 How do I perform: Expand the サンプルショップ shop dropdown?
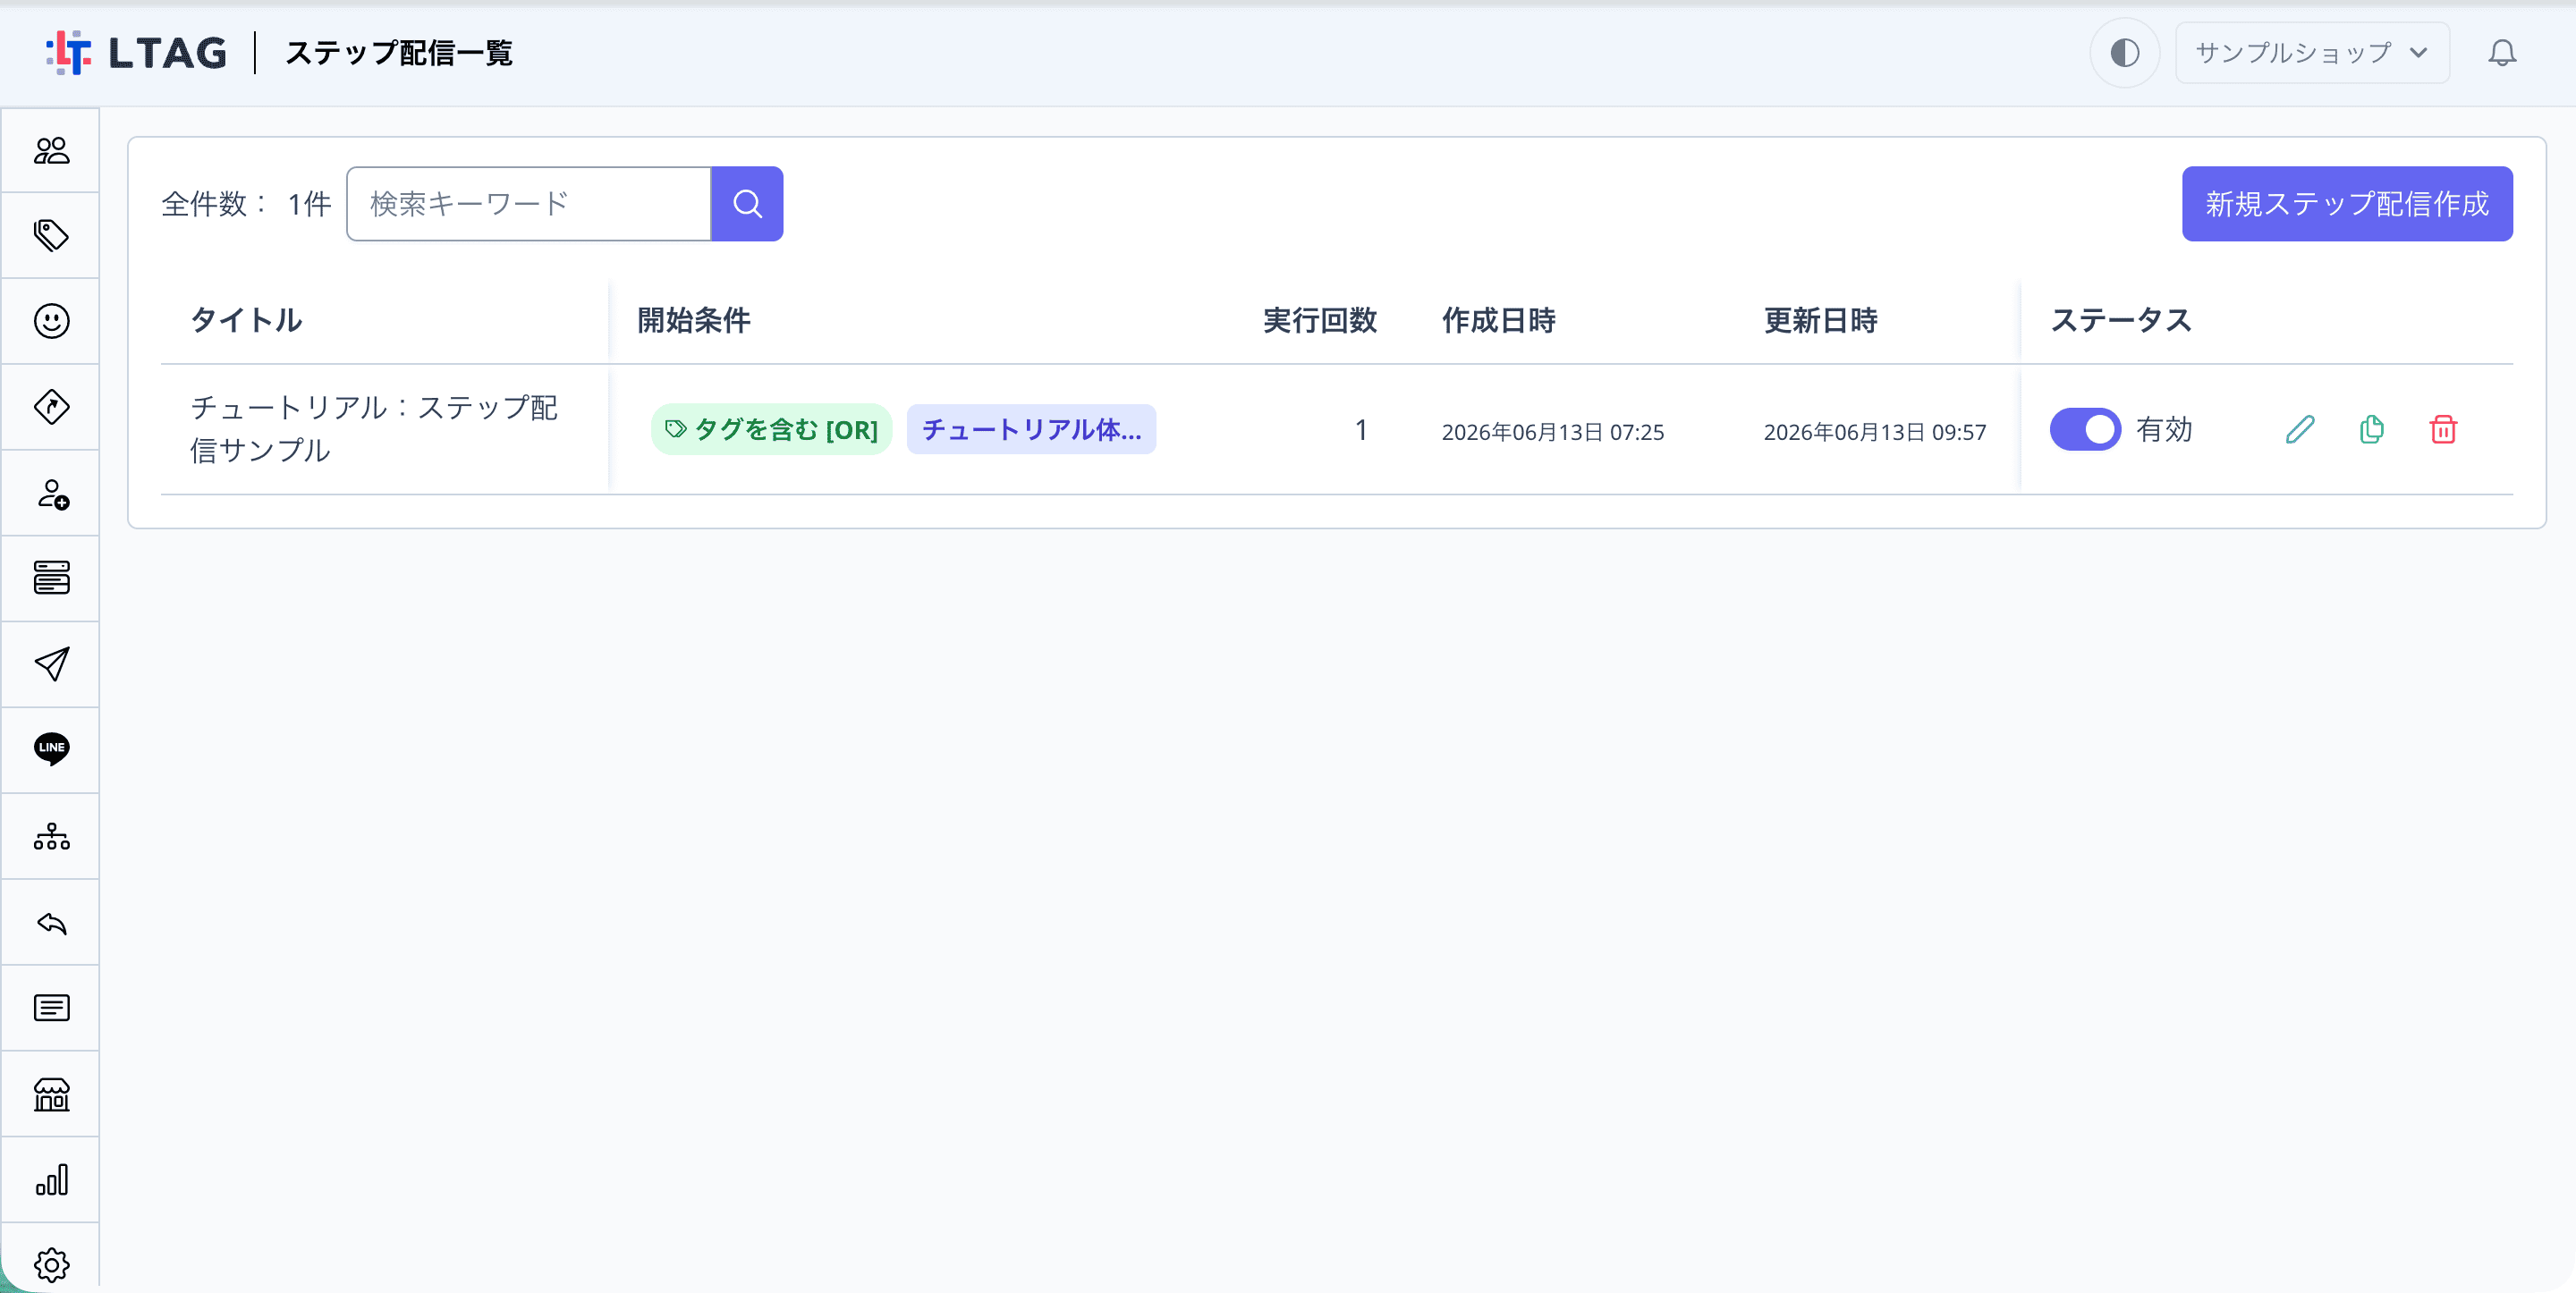click(x=2312, y=53)
